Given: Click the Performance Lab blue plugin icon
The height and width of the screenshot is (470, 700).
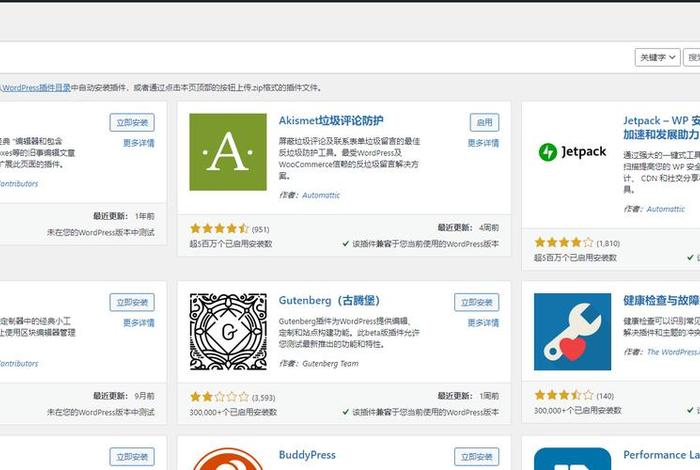Looking at the screenshot, I should (x=572, y=459).
